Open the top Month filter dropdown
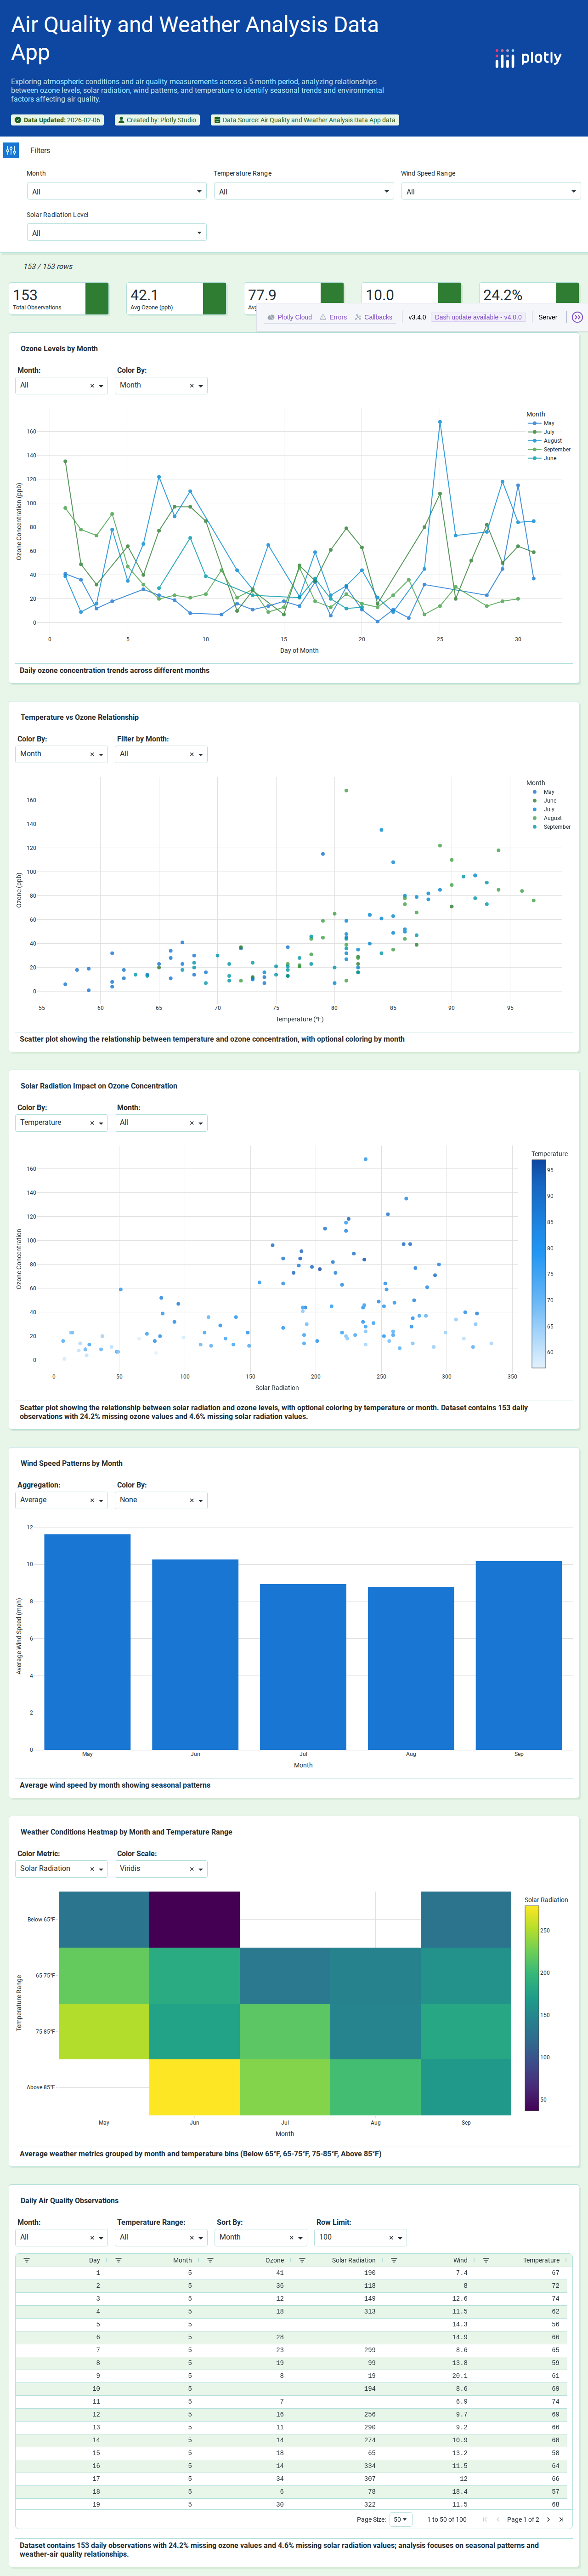Screen dimensions: 588x2576 [117, 191]
